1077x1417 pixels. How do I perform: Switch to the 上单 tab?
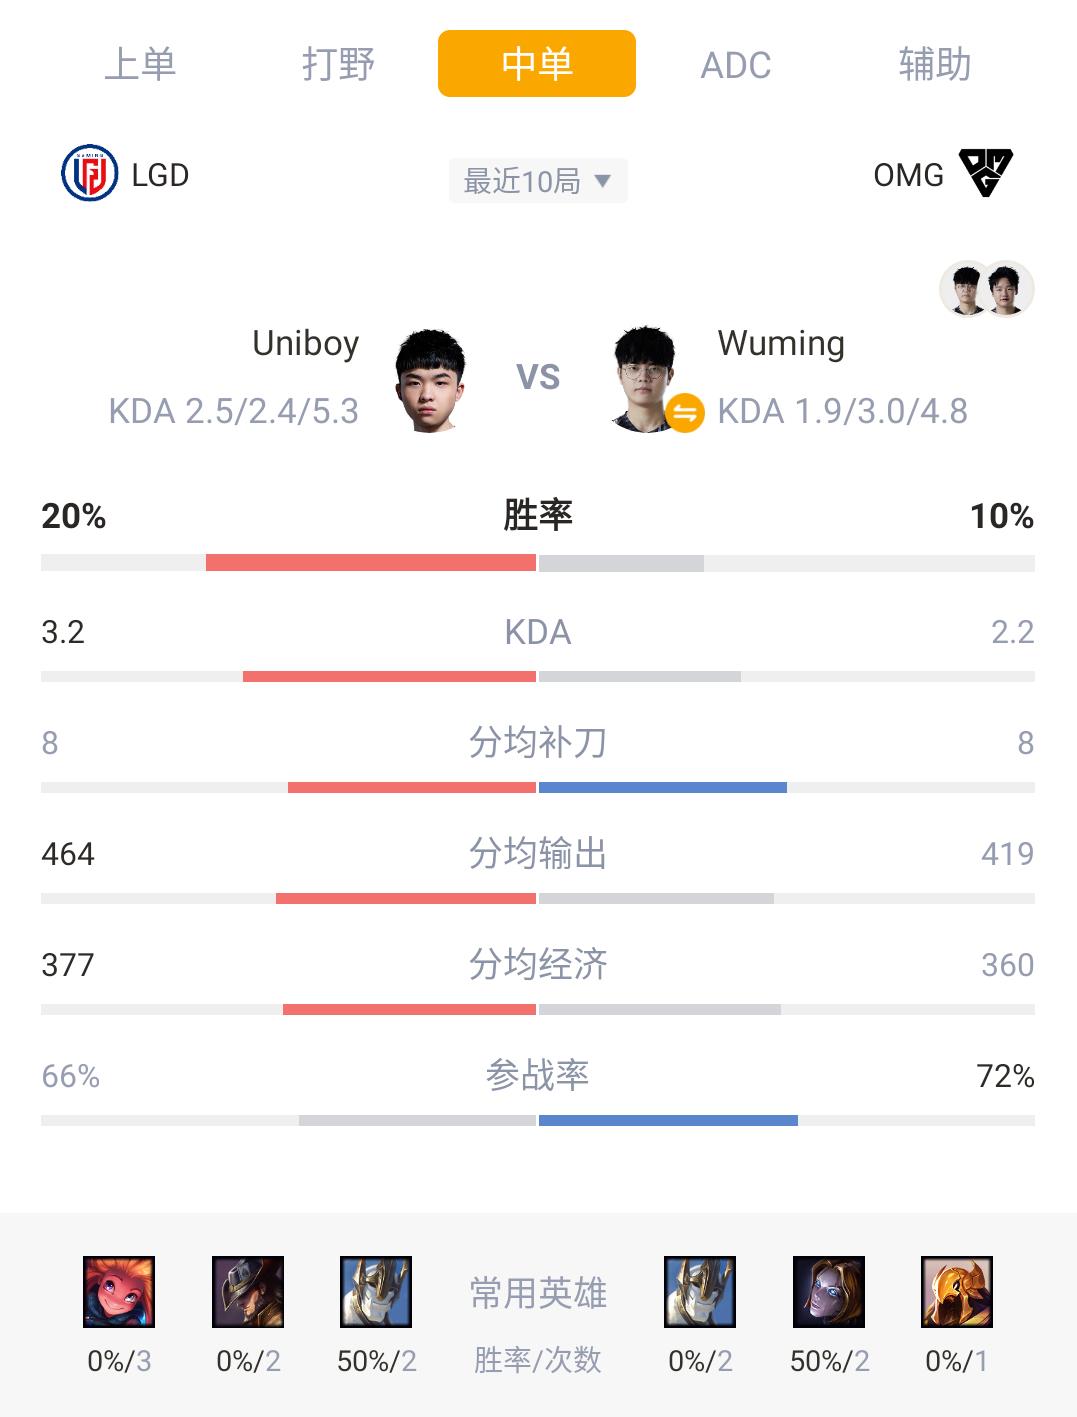140,64
